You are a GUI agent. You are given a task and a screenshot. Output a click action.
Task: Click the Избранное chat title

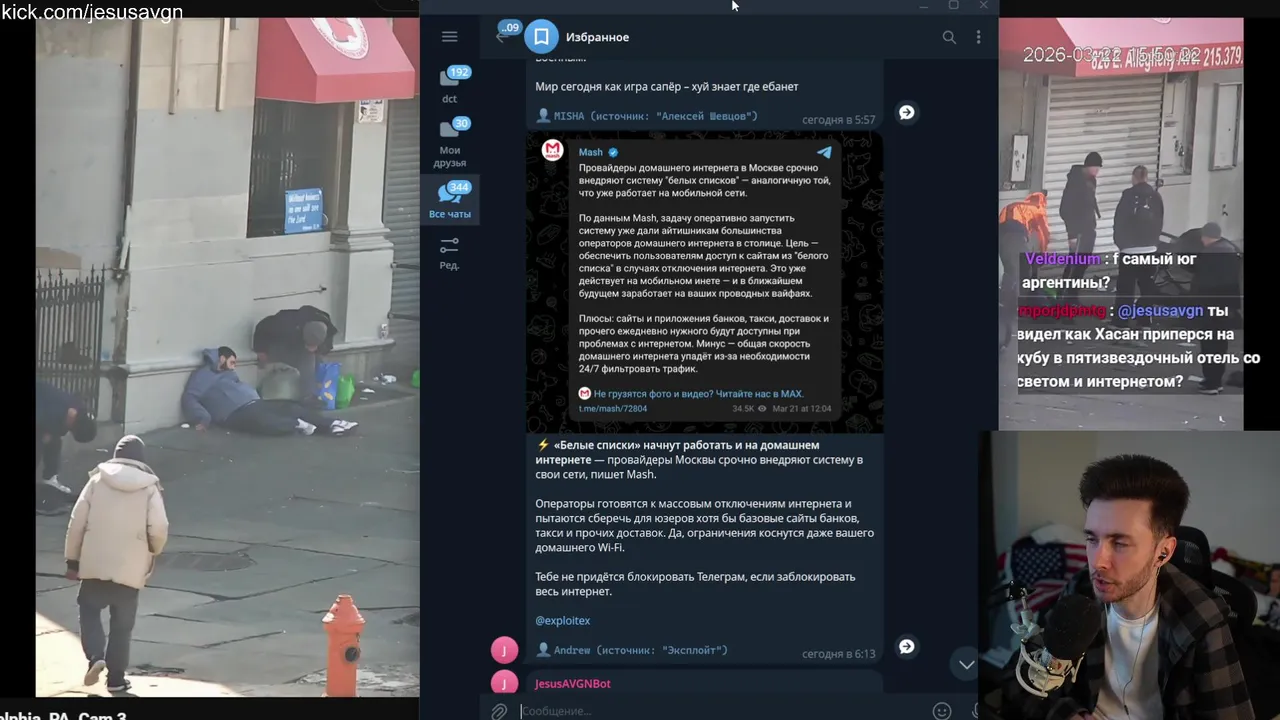[x=597, y=37]
